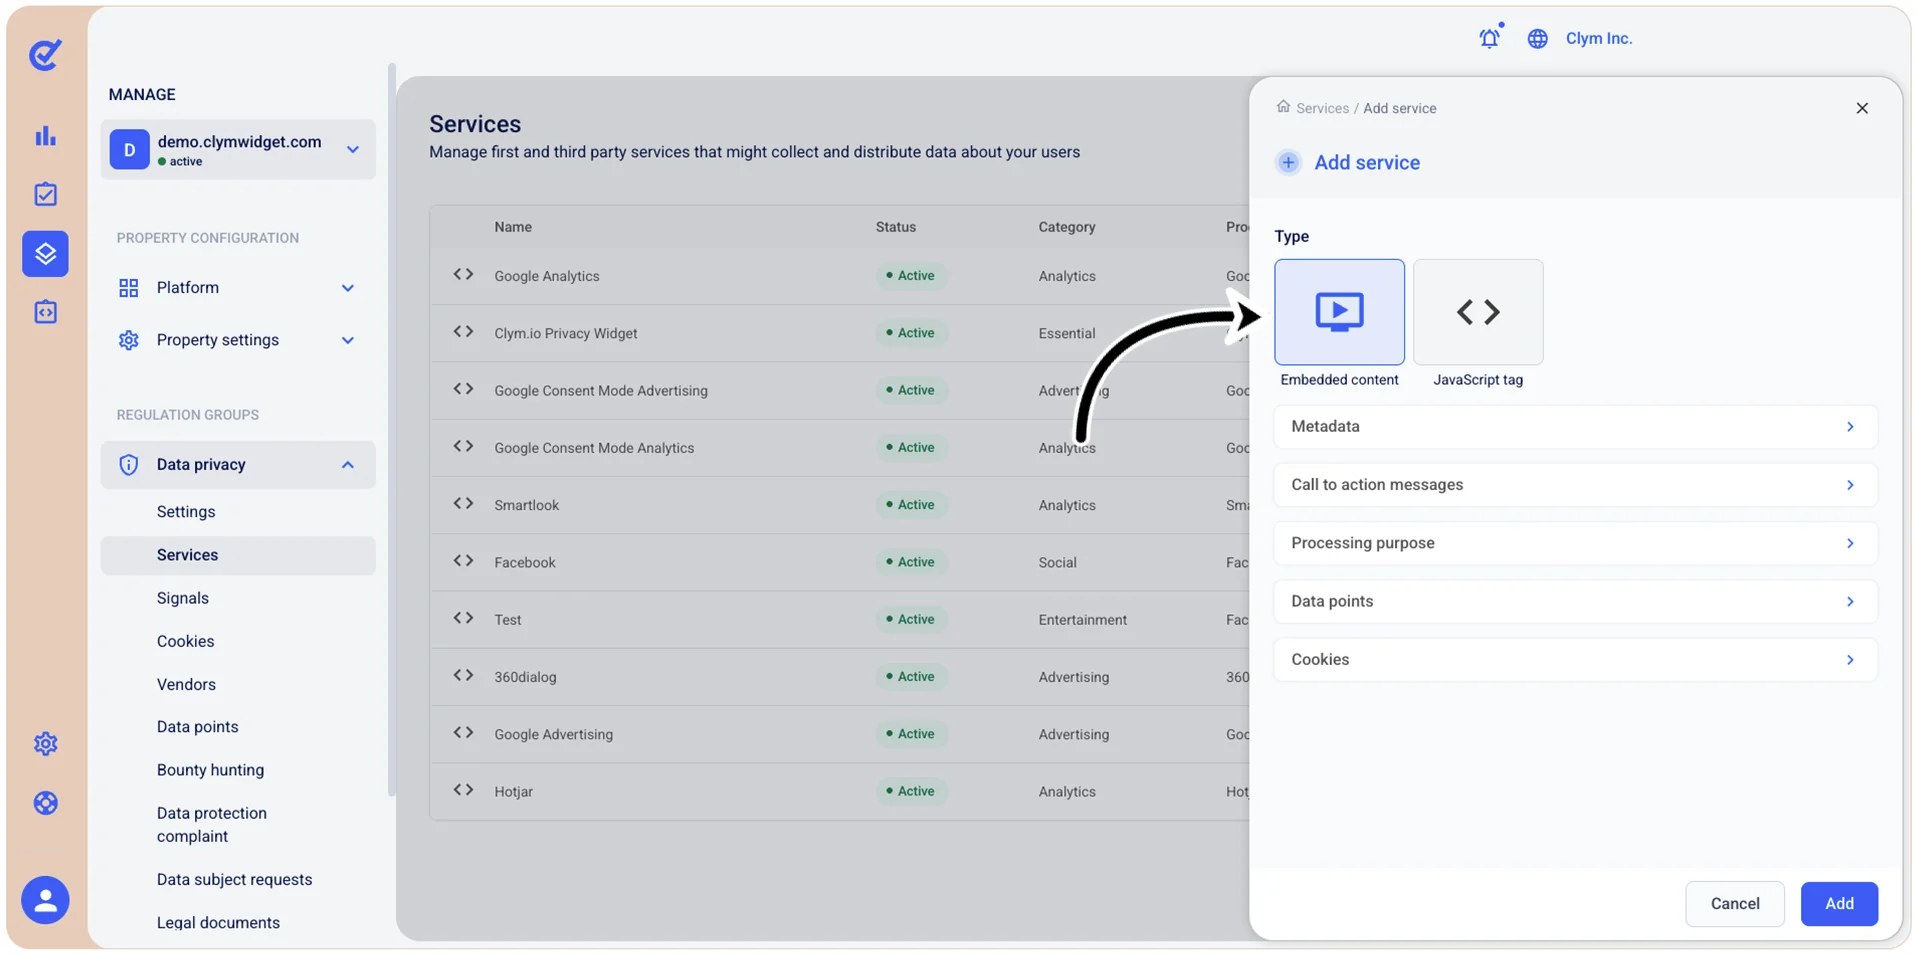Image resolution: width=1917 pixels, height=955 pixels.
Task: Close the Add service panel
Action: (x=1862, y=108)
